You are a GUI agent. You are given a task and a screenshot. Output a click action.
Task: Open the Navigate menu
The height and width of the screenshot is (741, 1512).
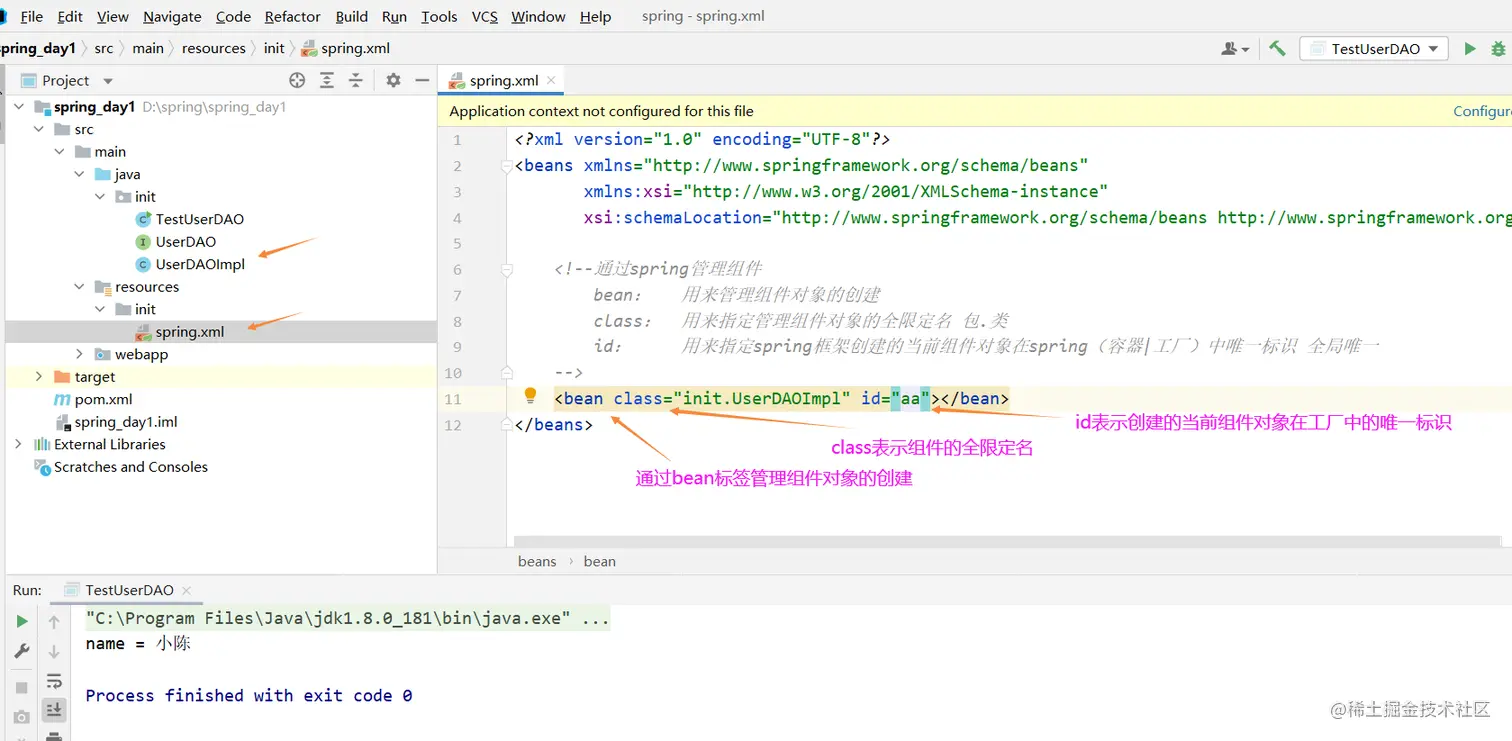coord(172,16)
